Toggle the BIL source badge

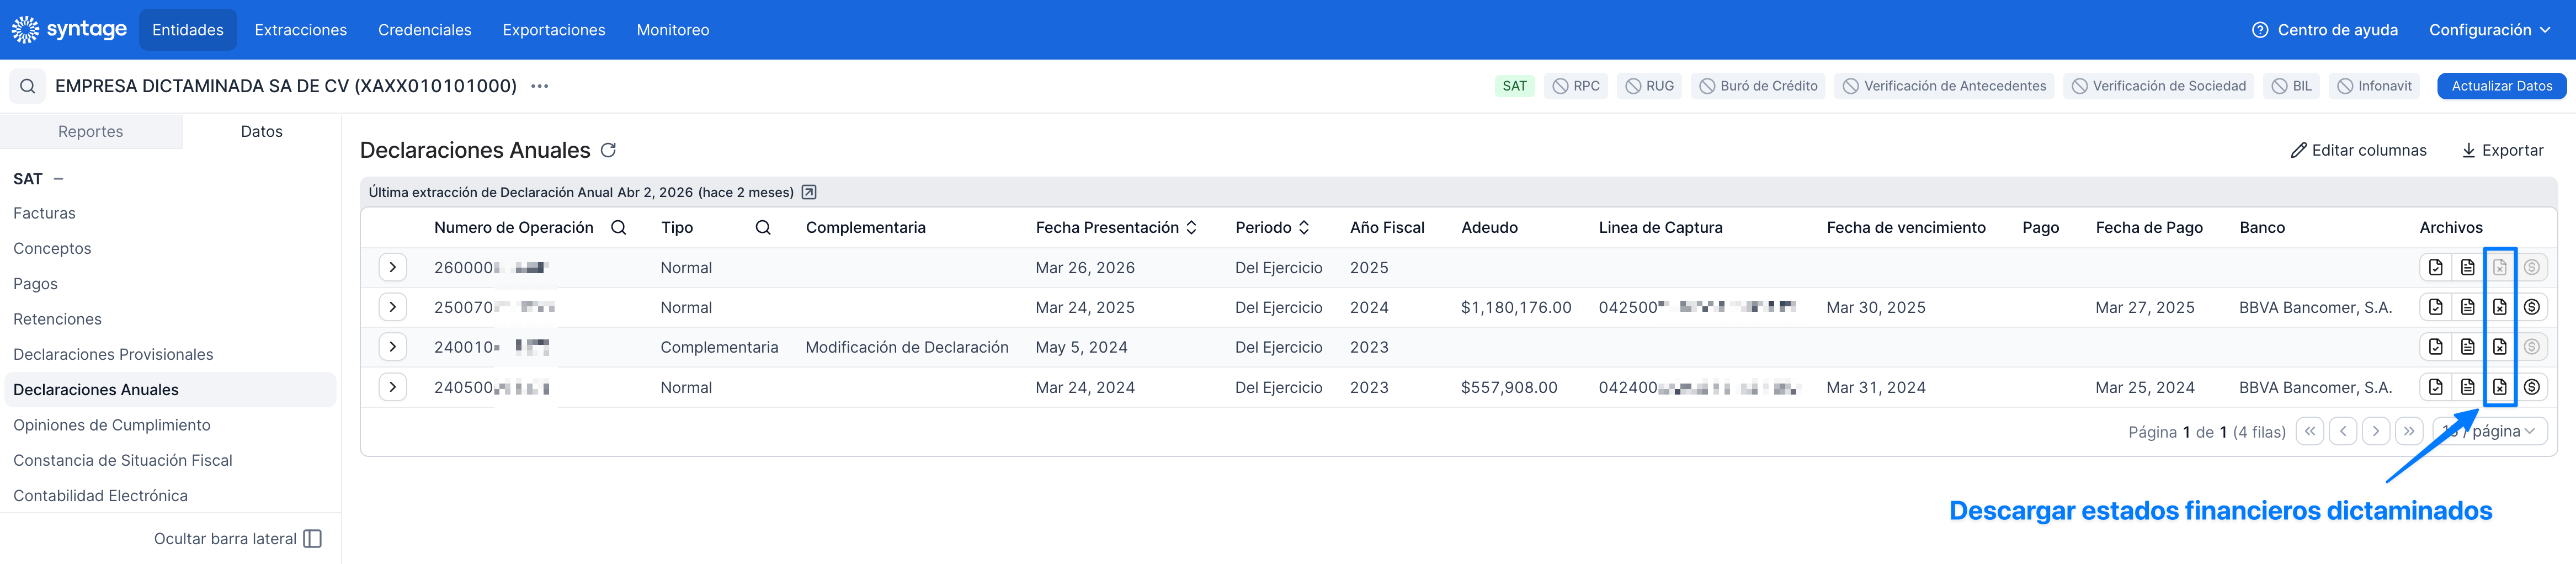pyautogui.click(x=2291, y=86)
